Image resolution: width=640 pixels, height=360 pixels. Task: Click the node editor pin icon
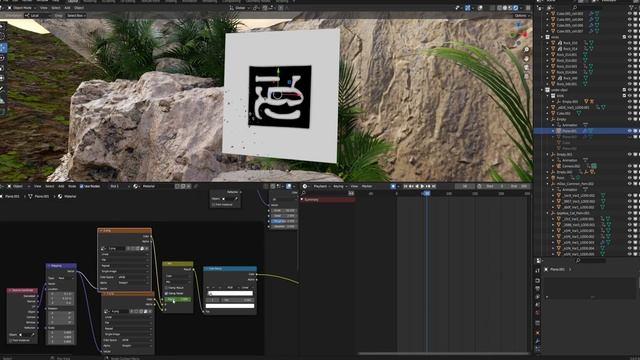click(x=196, y=186)
